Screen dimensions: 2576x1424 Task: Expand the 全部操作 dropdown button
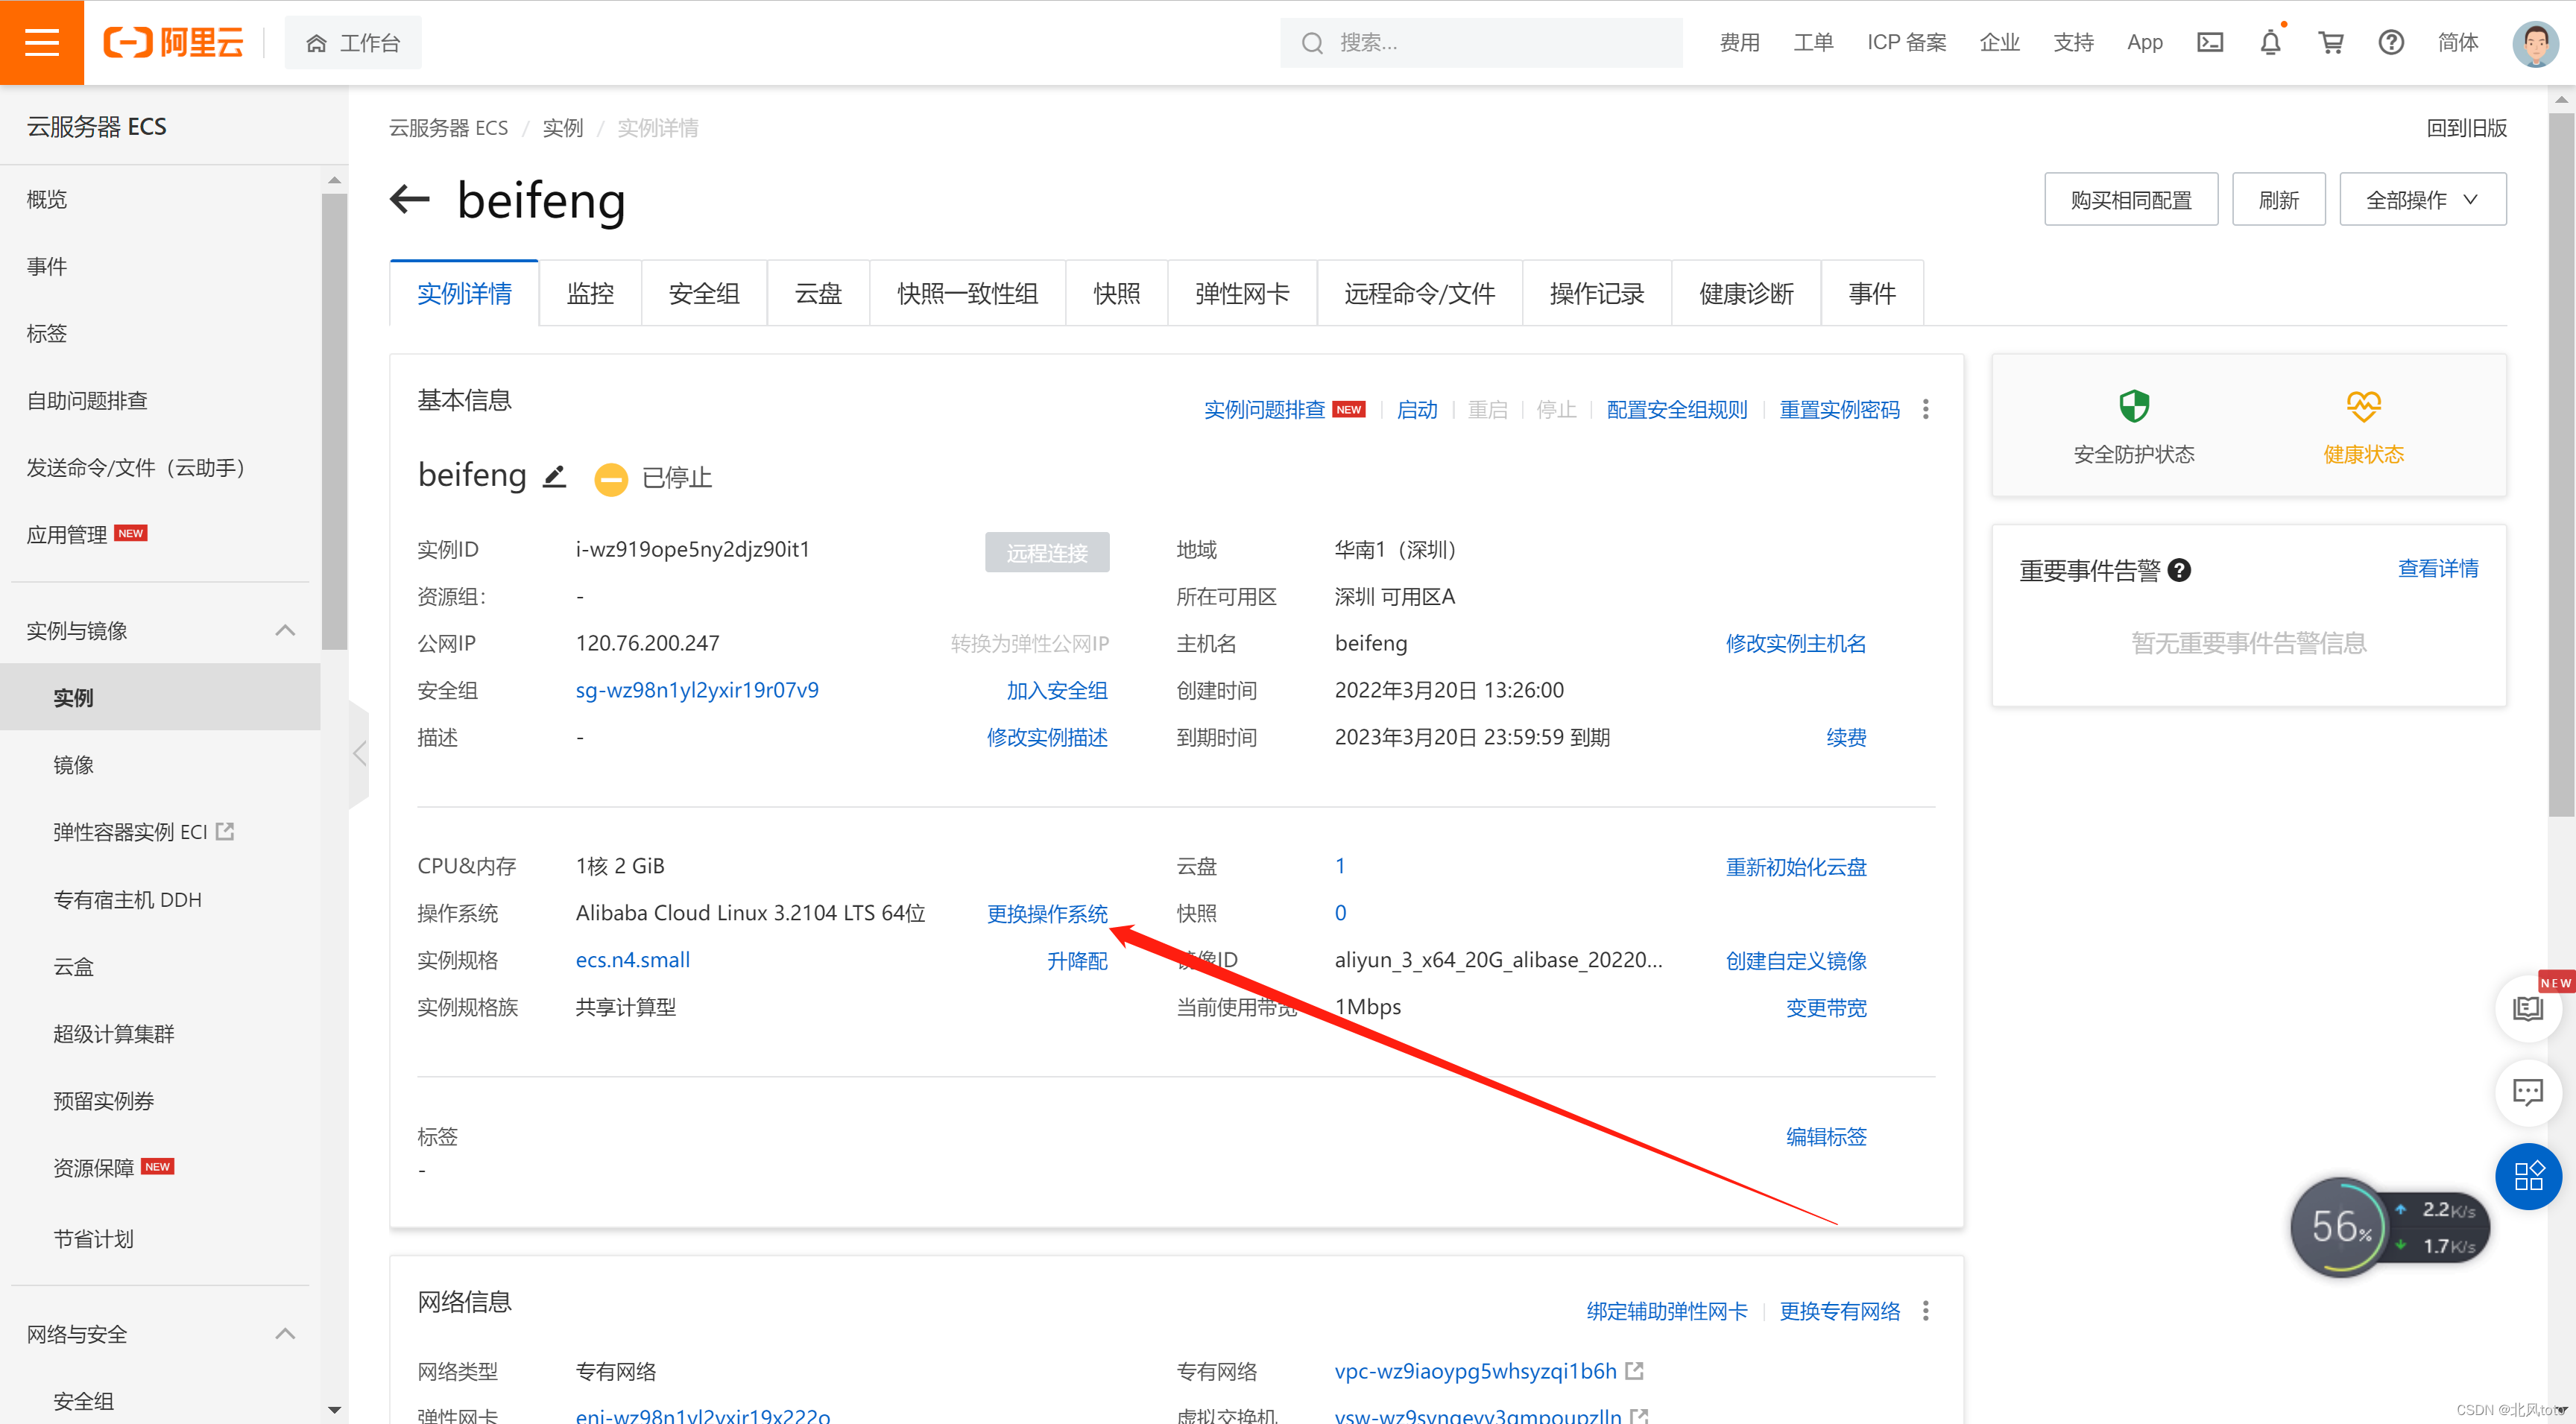[x=2421, y=200]
